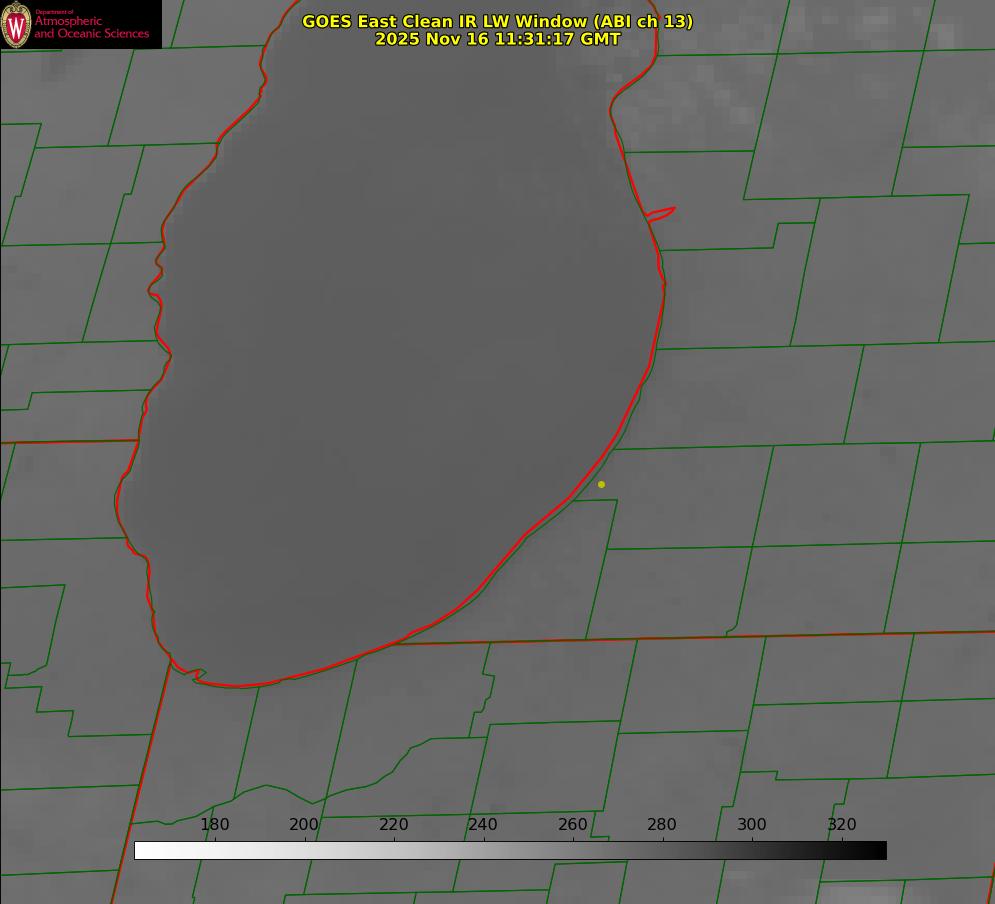Click the GOES East Clean IR title line
995x904 pixels.
(x=498, y=21)
